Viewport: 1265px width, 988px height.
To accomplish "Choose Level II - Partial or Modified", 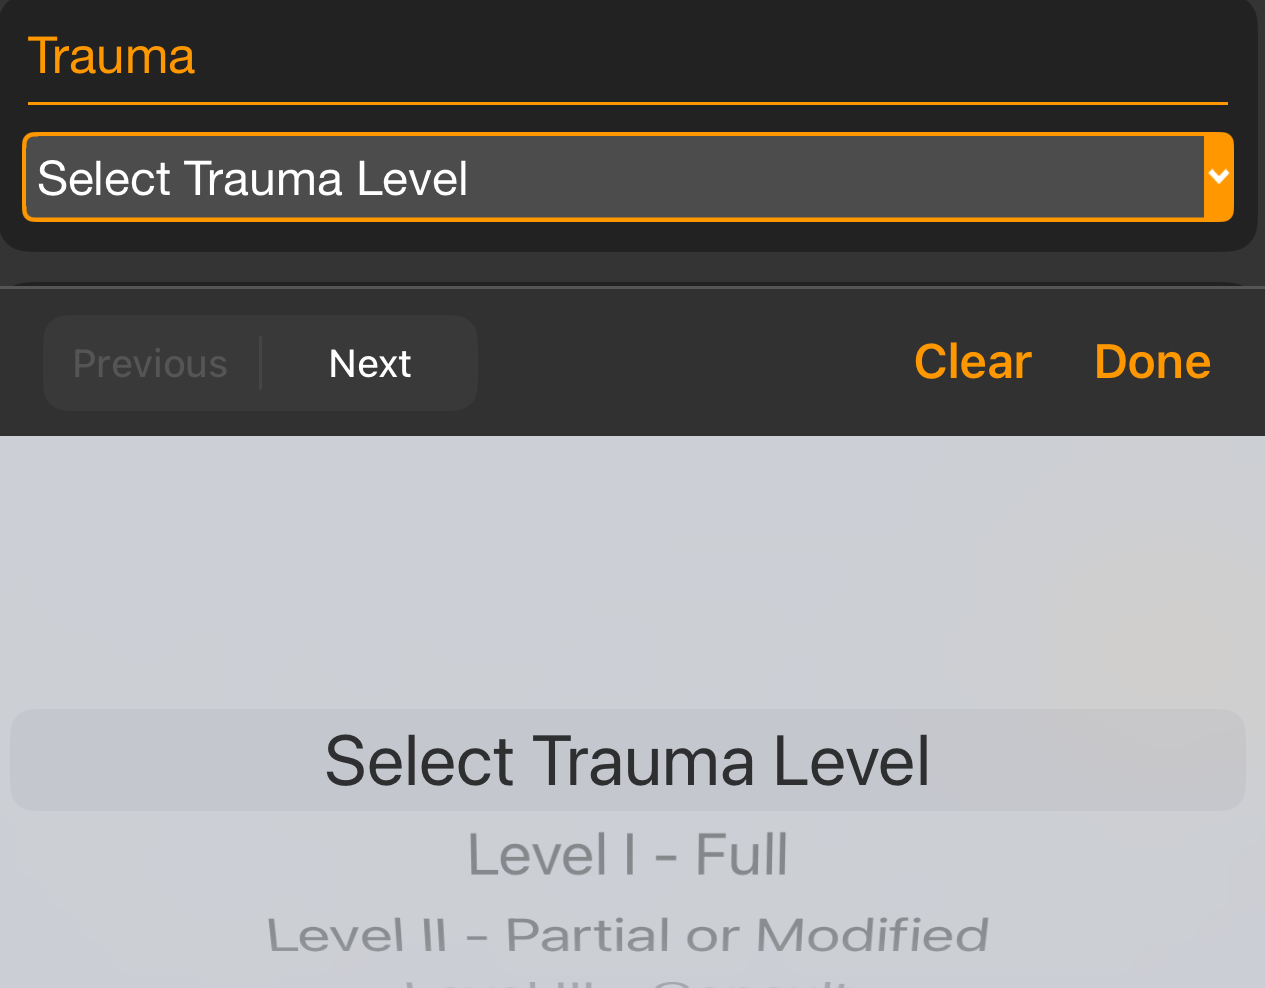I will point(627,934).
